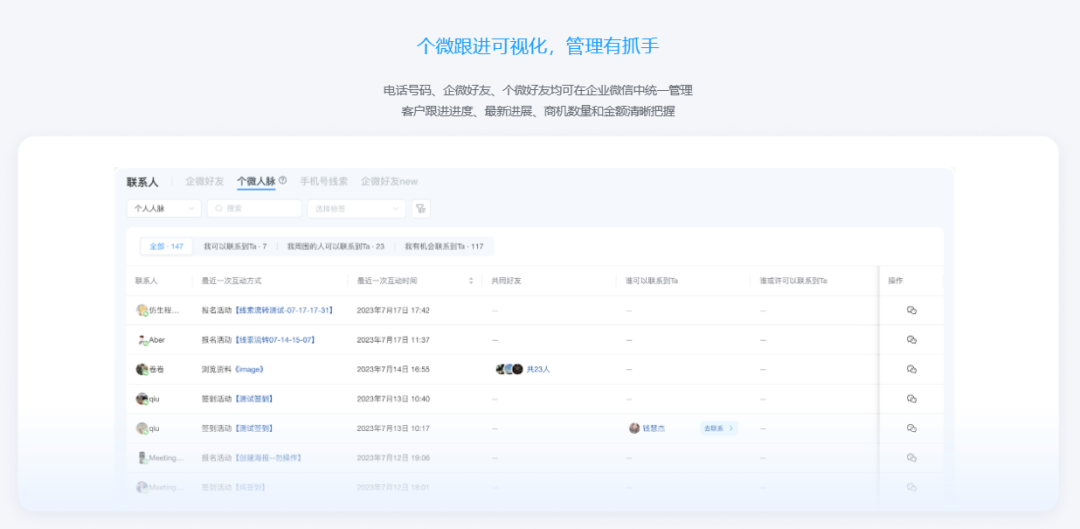Image resolution: width=1080 pixels, height=529 pixels.
Task: Click the mutual friends avatars in 卷卷 row
Action: 509,369
